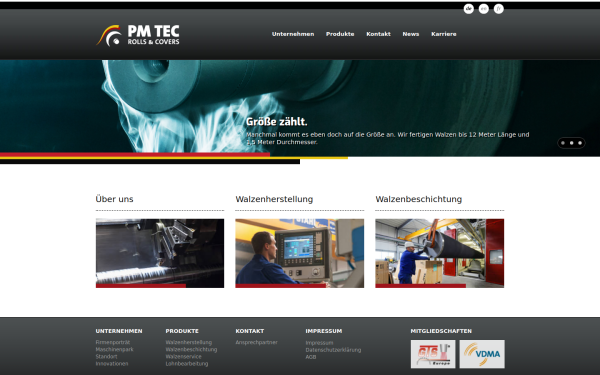Open Walzenherstellung footer link
Screen dimensions: 600x375
point(189,342)
